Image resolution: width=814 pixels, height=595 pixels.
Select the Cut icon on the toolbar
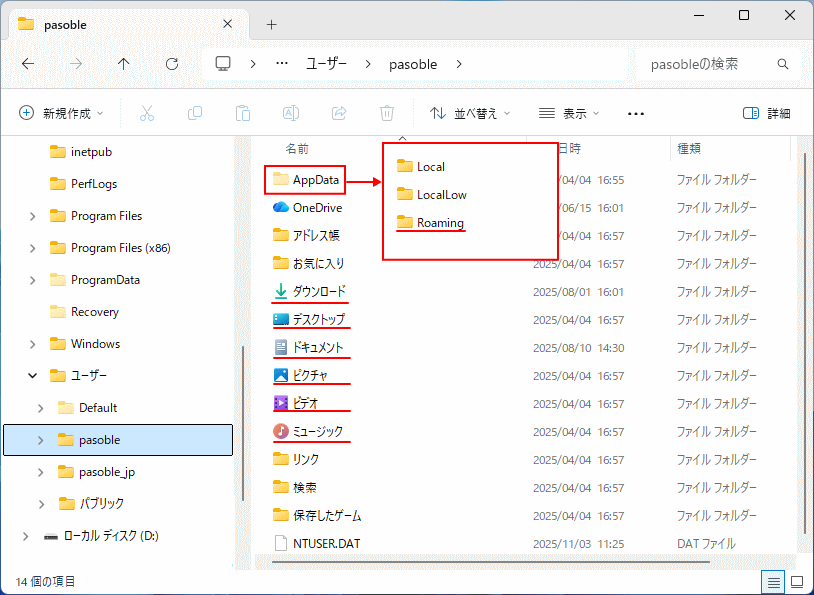[147, 113]
